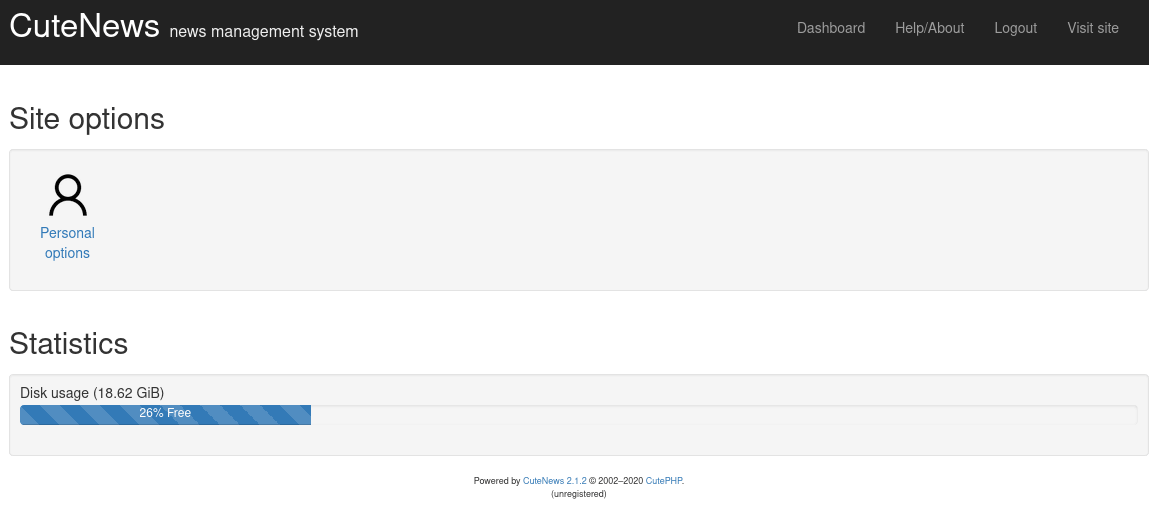This screenshot has height=517, width=1149.
Task: Click the © 2002–2020 copyright text
Action: click(616, 481)
